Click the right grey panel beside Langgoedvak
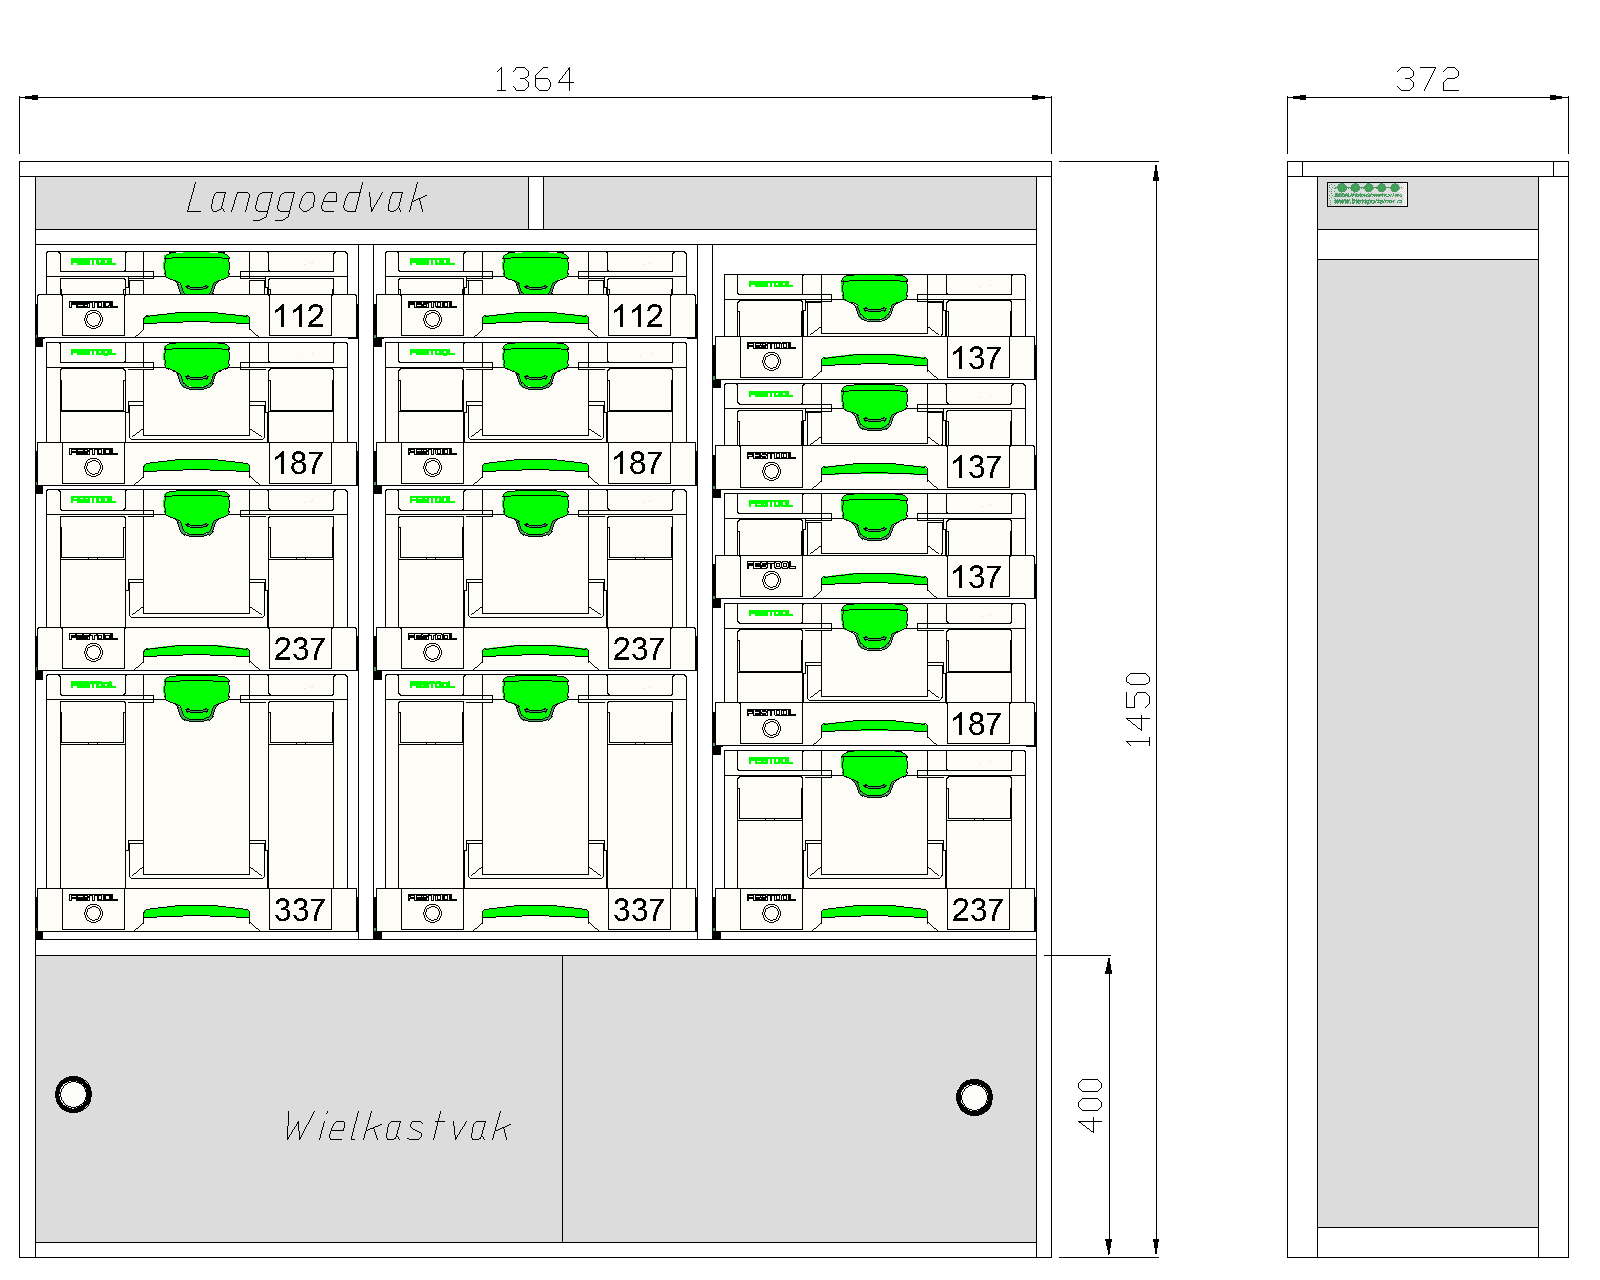 click(x=790, y=203)
